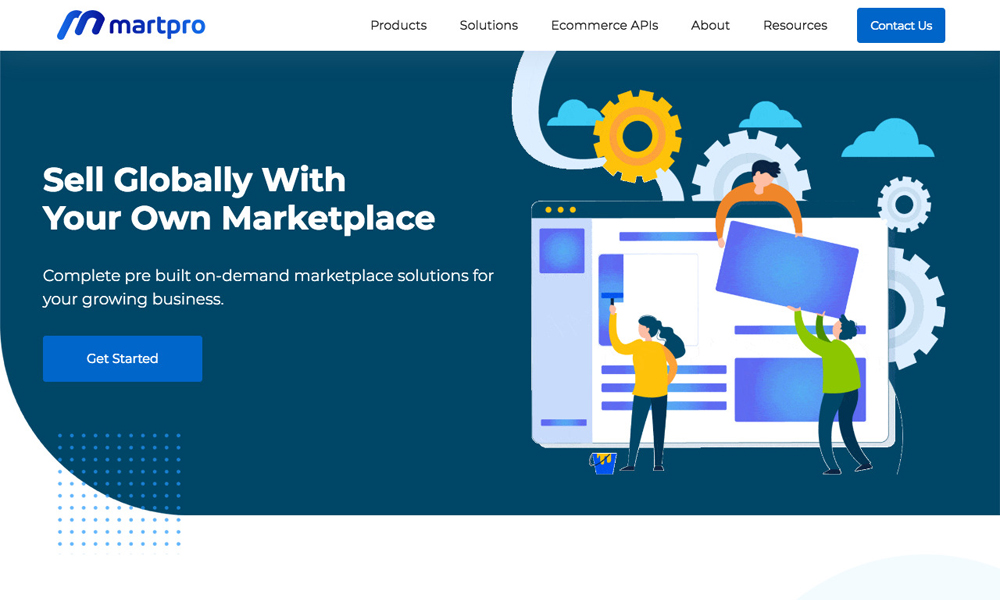Image resolution: width=1000 pixels, height=600 pixels.
Task: Select the About nav item
Action: [710, 25]
